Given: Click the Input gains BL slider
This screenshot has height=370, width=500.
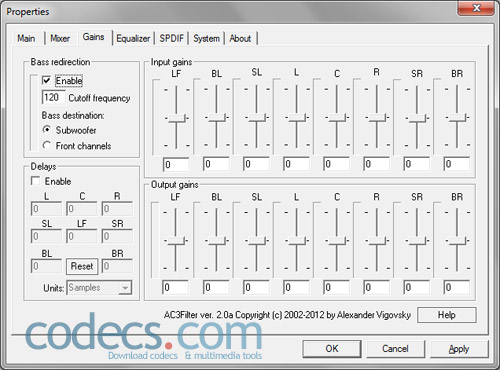Looking at the screenshot, I should 217,118.
